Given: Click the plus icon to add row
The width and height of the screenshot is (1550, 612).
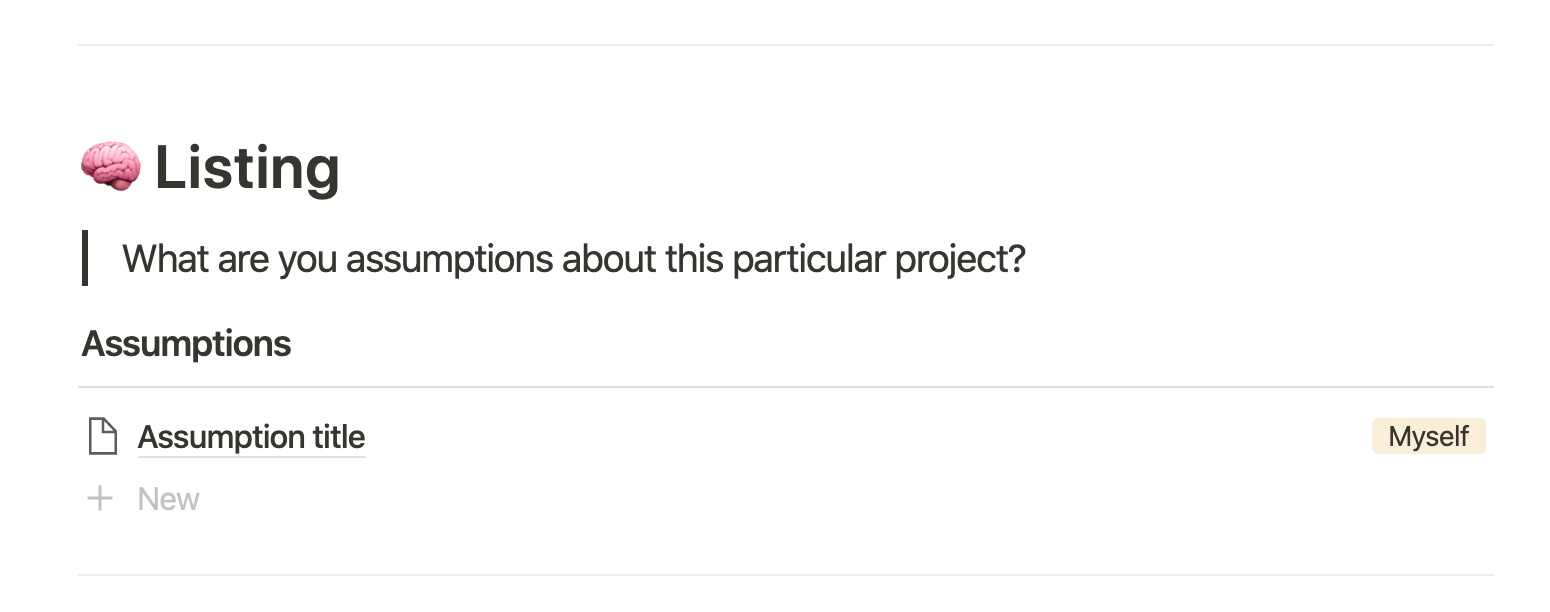Looking at the screenshot, I should pyautogui.click(x=100, y=499).
